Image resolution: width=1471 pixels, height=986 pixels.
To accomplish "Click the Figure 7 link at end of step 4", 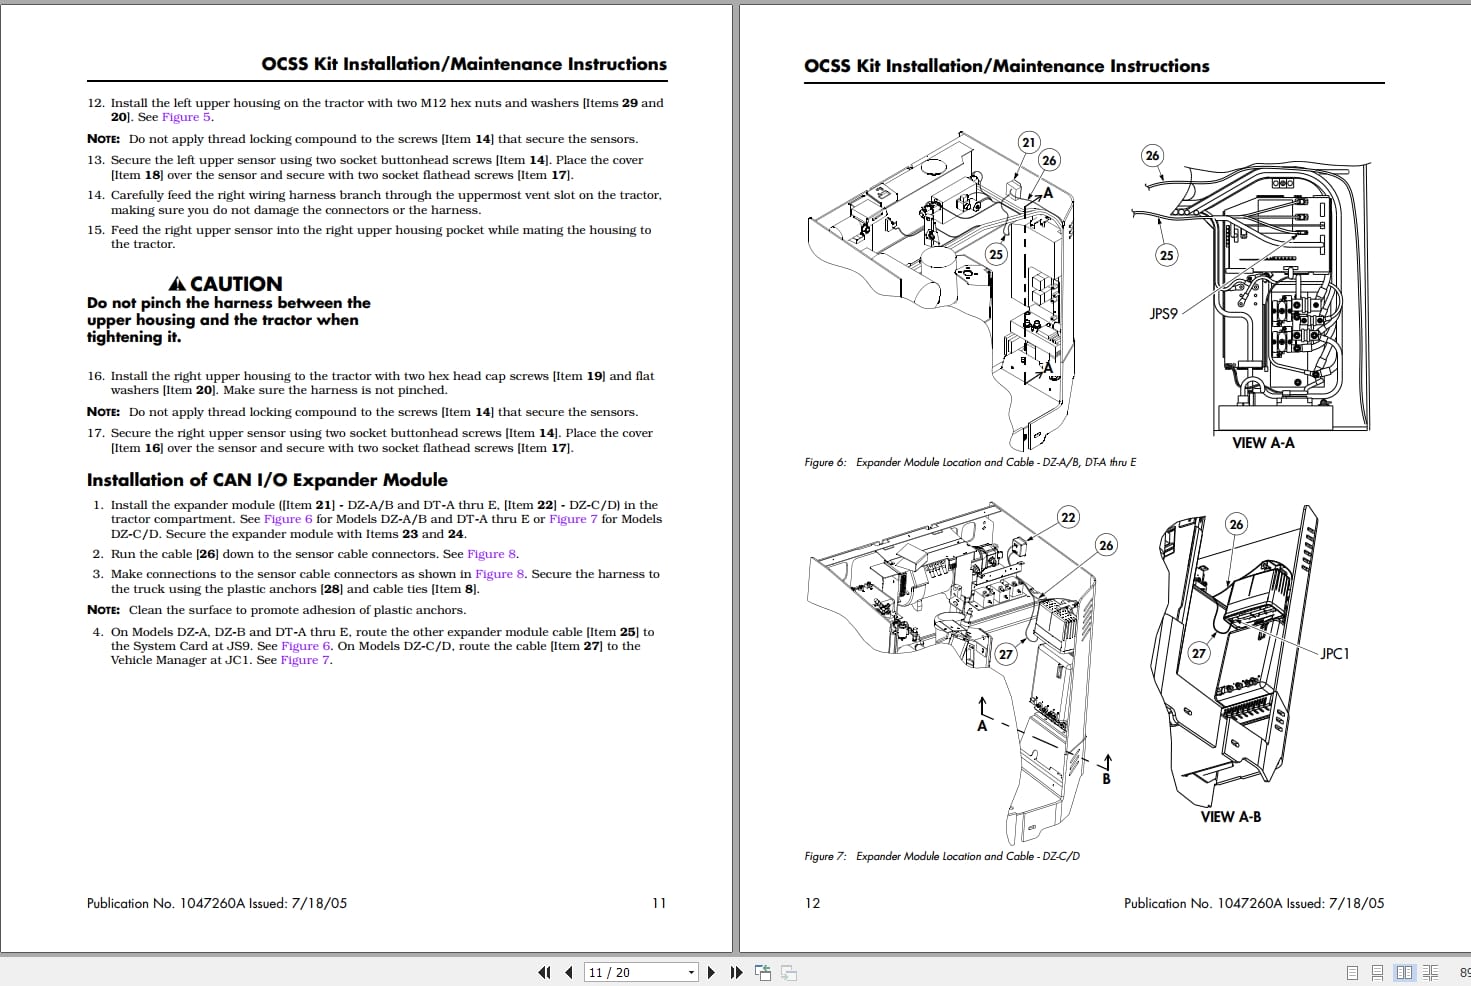I will (304, 660).
